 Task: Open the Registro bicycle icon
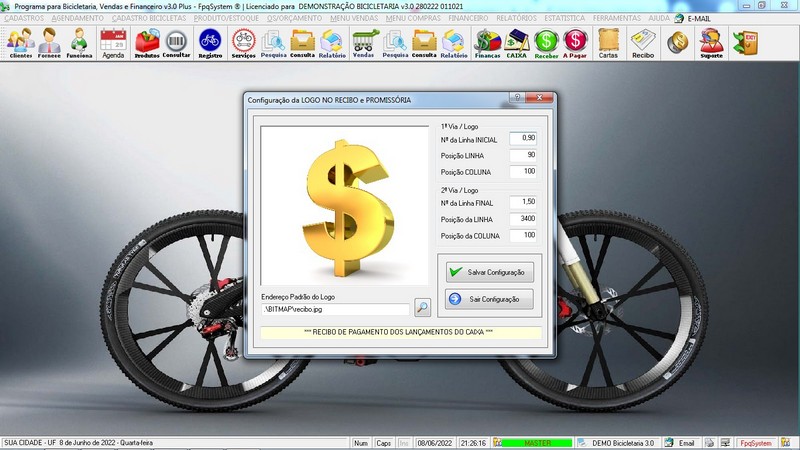pos(210,43)
